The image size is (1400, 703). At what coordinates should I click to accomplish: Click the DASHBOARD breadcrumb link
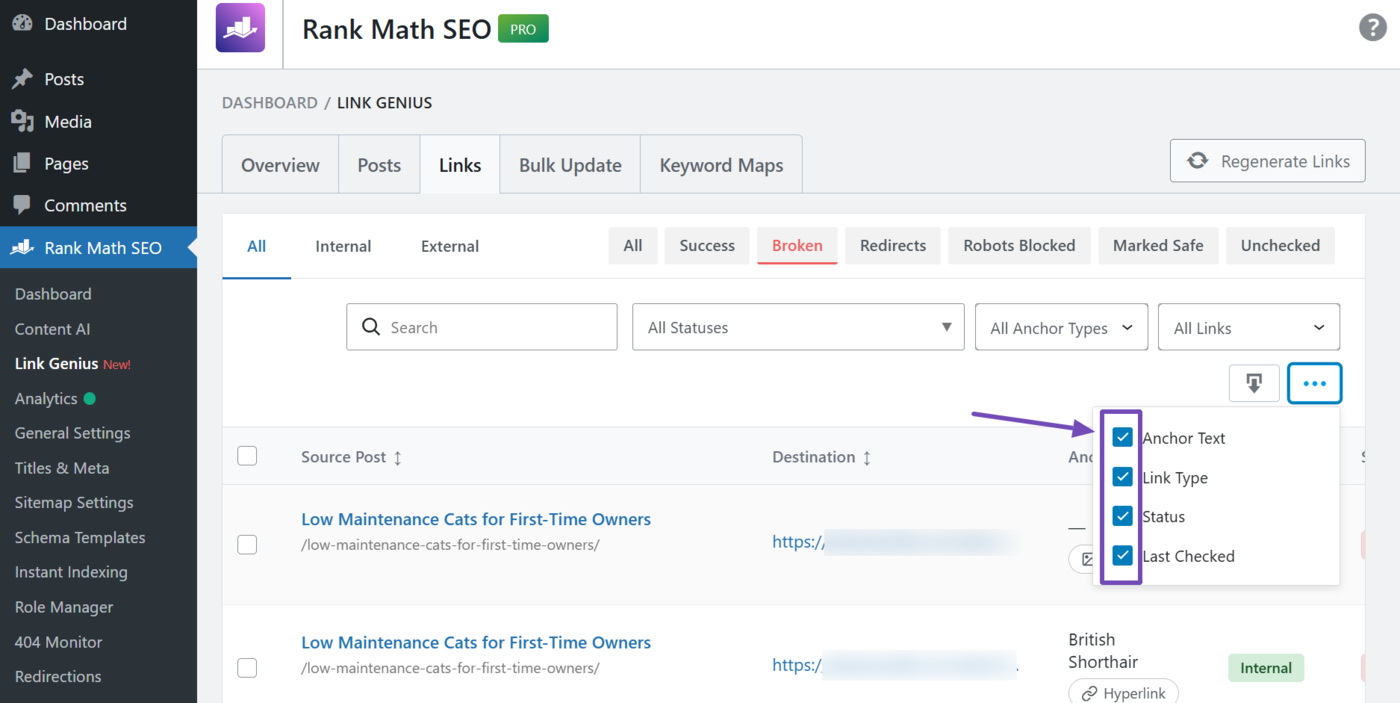pos(270,102)
